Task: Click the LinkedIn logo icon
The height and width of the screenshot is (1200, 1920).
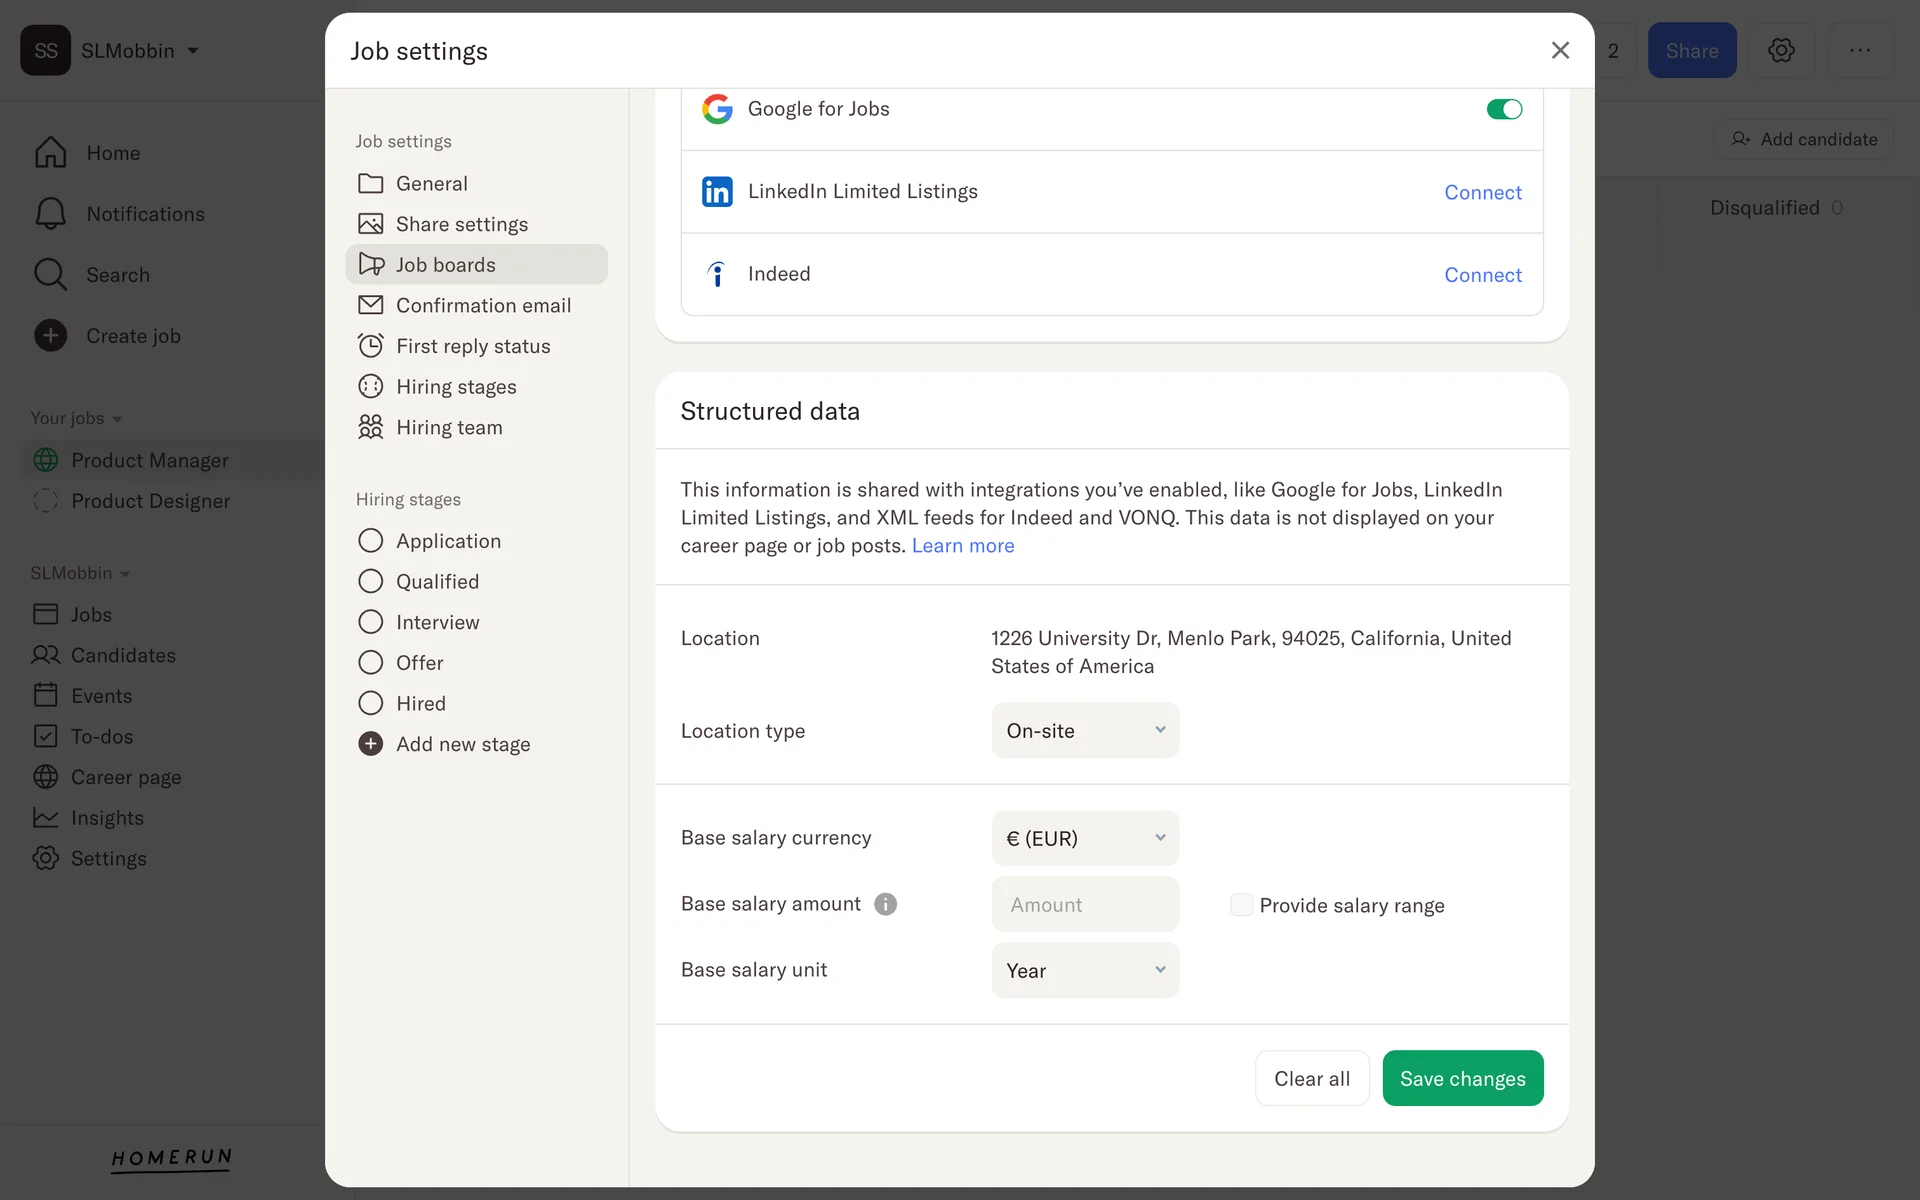Action: click(x=717, y=192)
